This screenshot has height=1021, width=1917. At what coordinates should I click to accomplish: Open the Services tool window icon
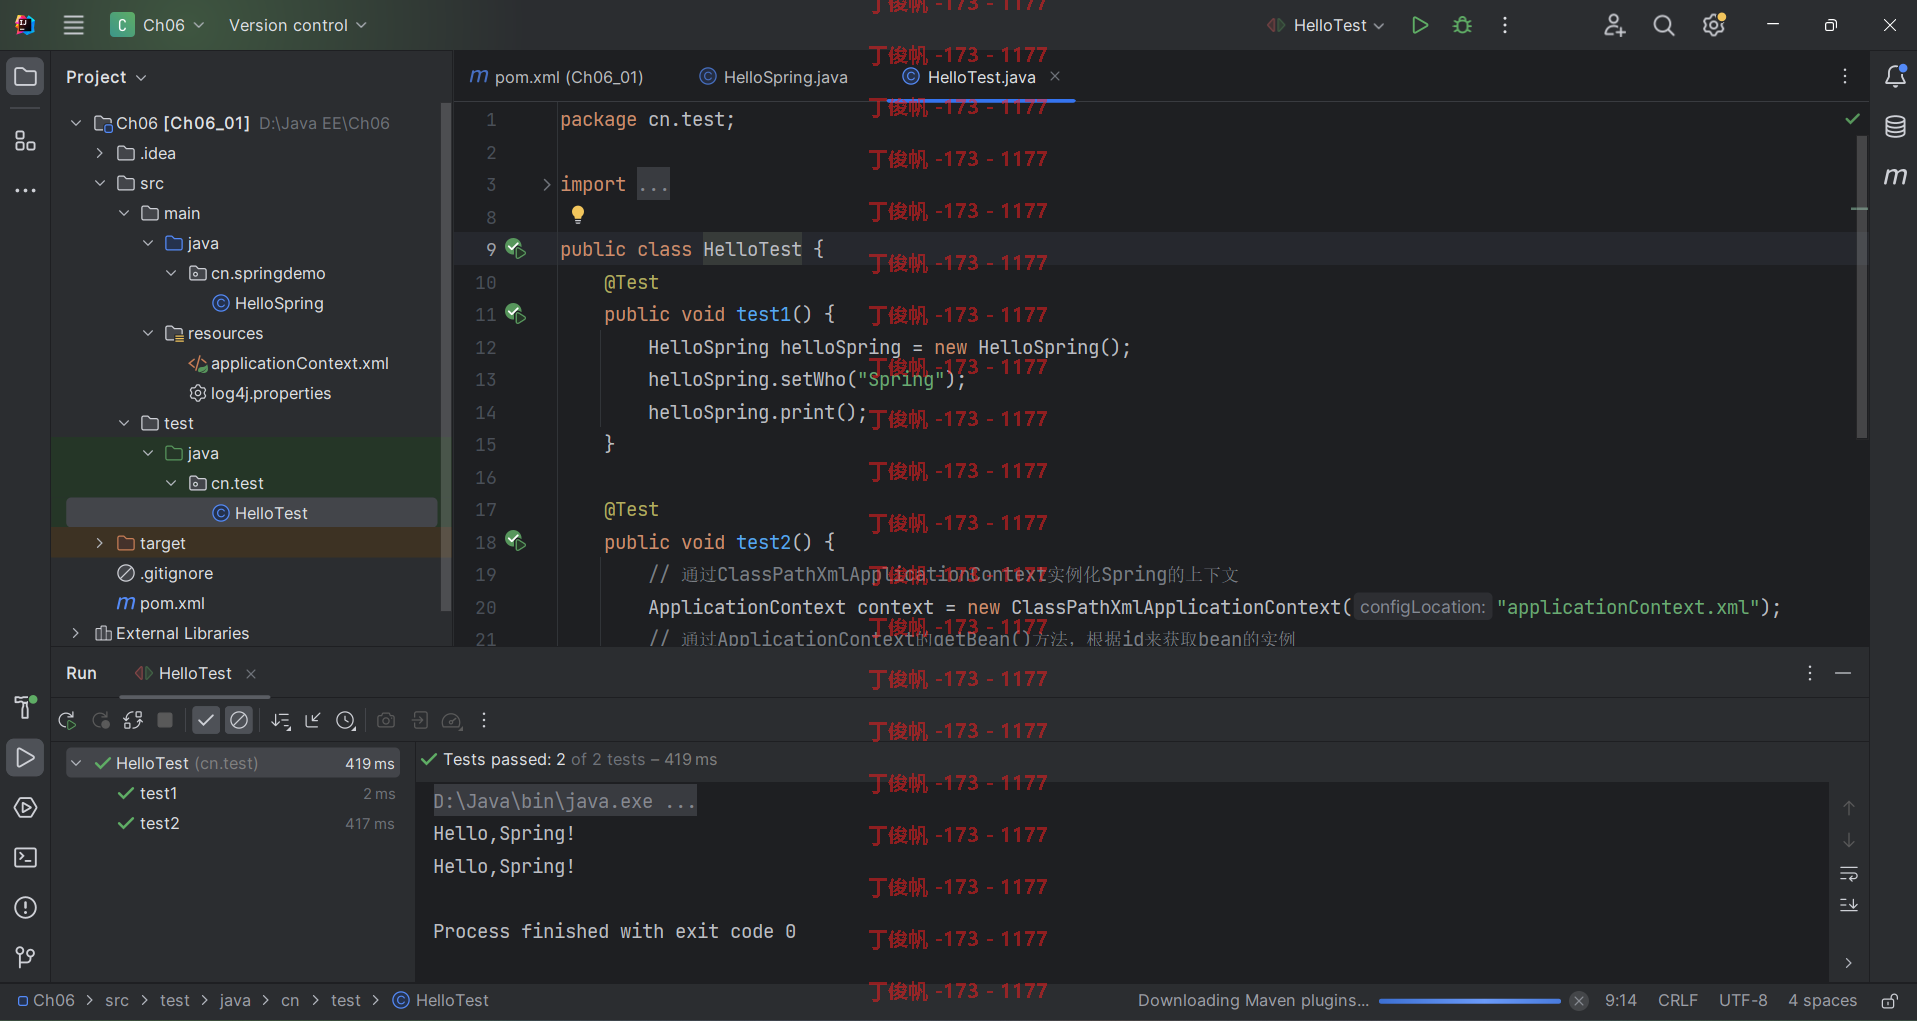[26, 808]
